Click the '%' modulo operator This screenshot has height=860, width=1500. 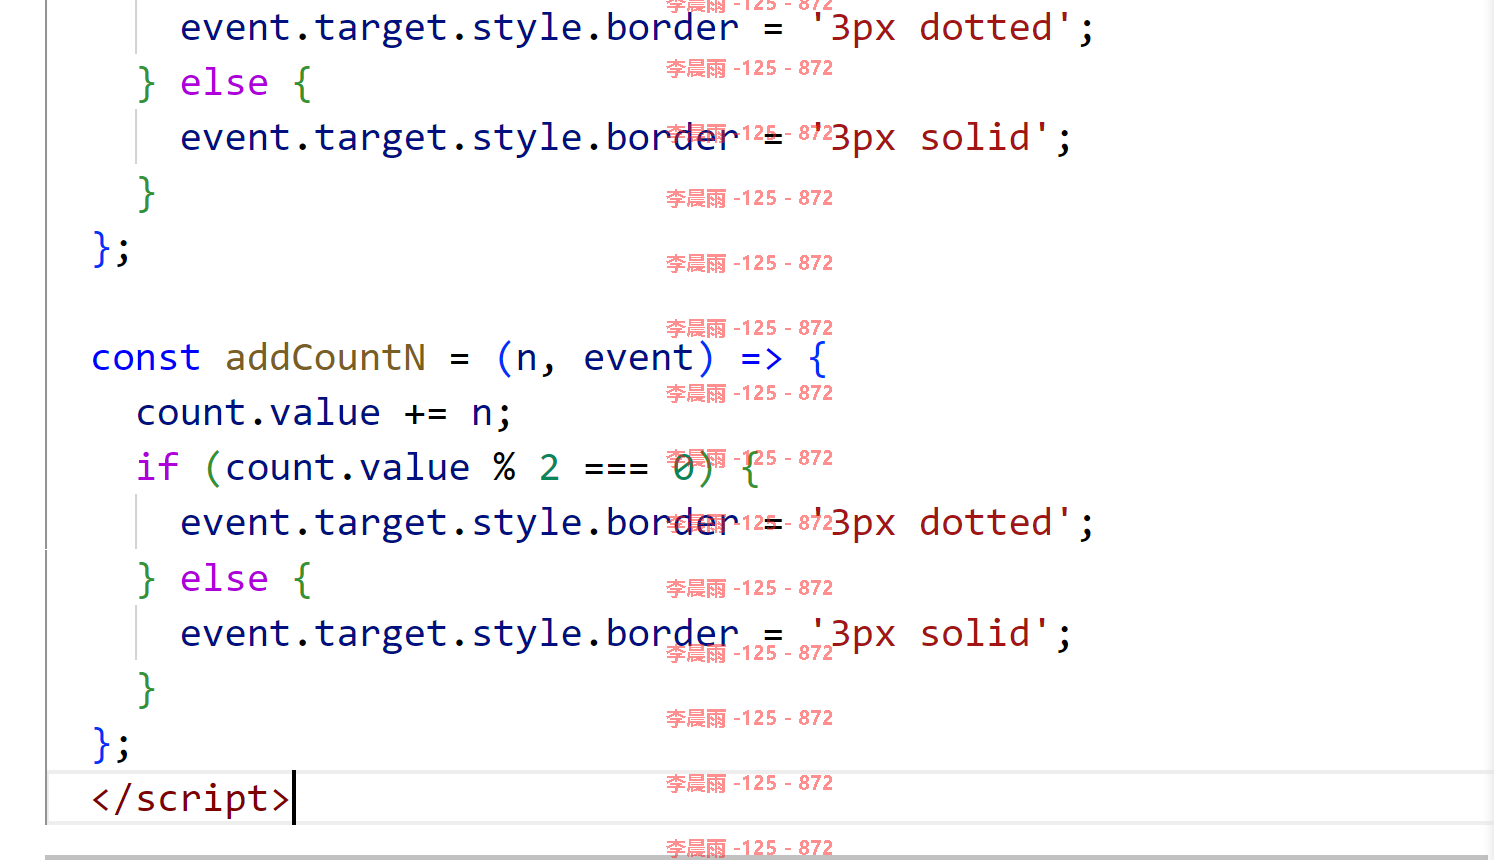[504, 467]
